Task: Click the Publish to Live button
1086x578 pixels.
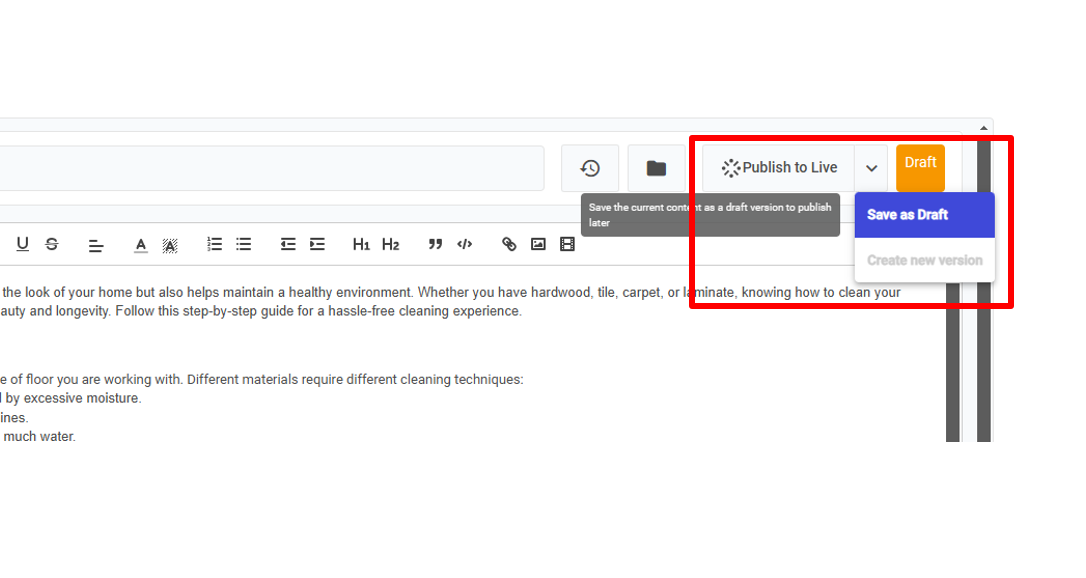Action: (x=778, y=168)
